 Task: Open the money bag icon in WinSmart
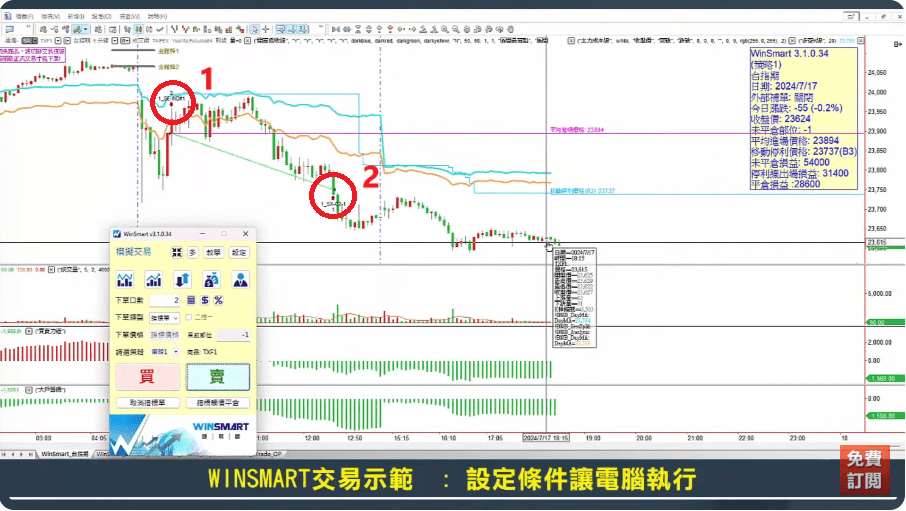pos(211,280)
